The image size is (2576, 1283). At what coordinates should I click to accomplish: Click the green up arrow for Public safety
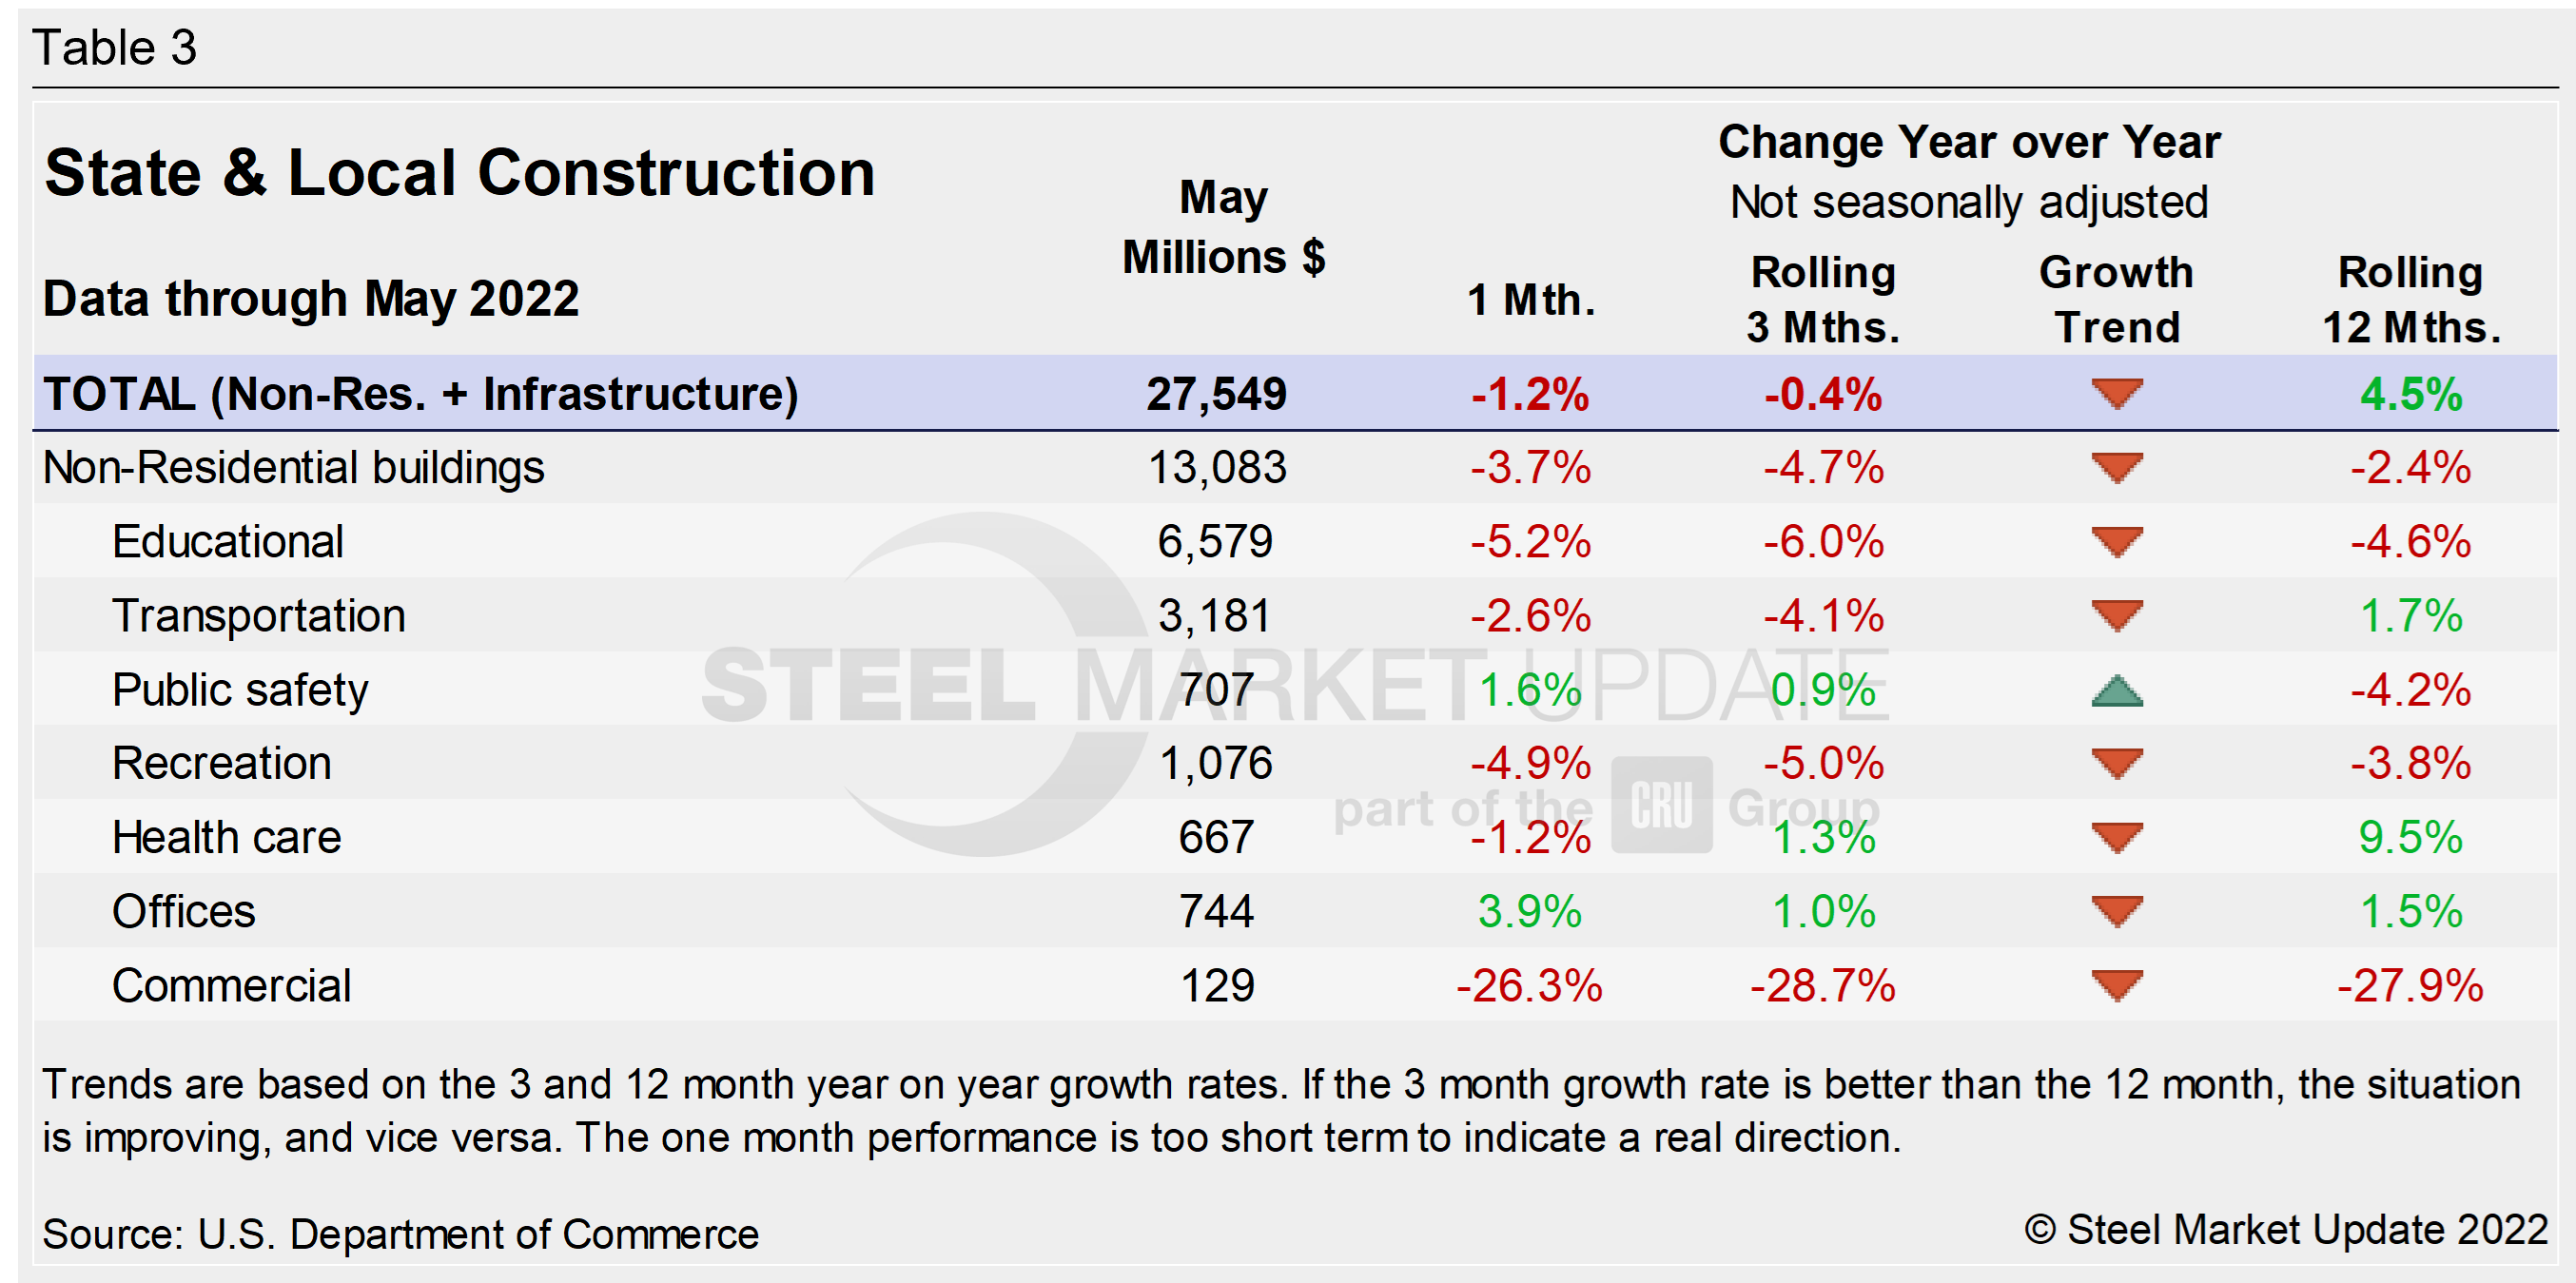(x=2117, y=691)
